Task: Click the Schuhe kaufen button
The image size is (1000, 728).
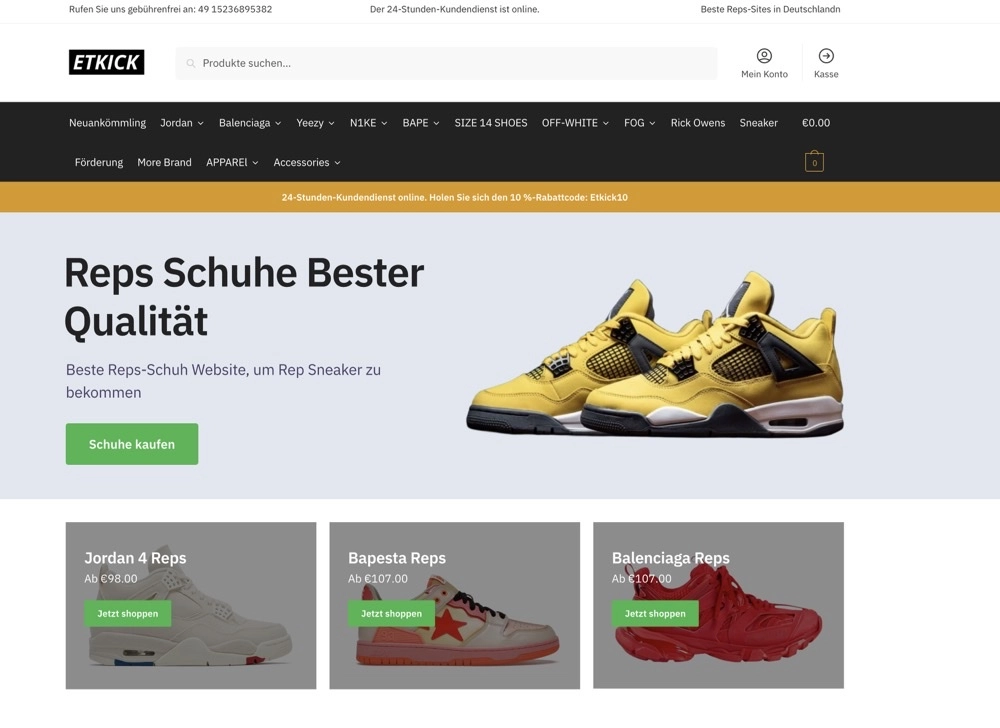Action: (x=132, y=444)
